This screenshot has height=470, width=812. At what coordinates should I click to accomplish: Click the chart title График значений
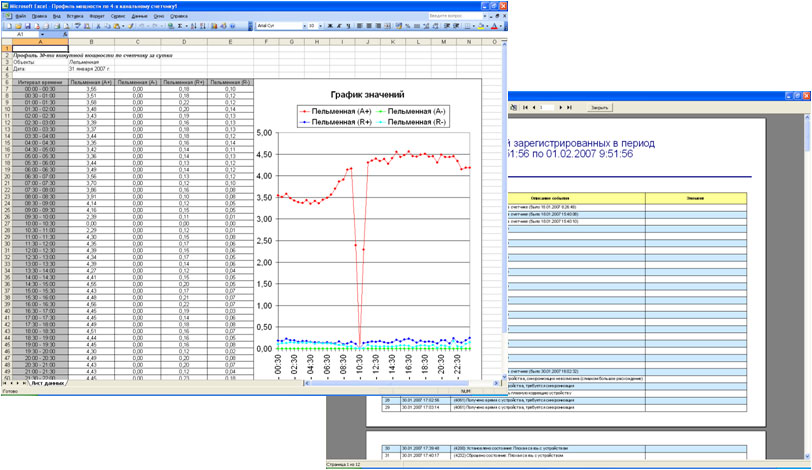click(367, 95)
